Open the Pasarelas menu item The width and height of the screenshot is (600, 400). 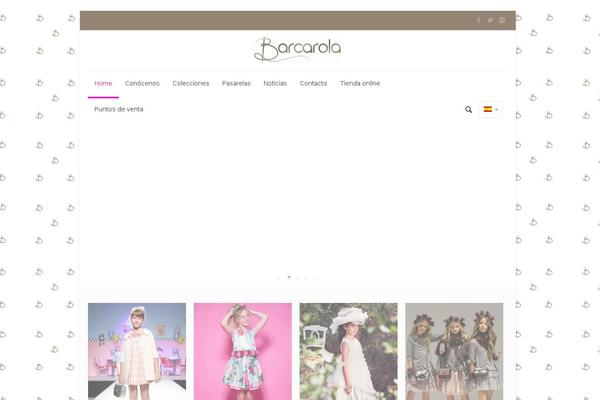click(x=236, y=83)
